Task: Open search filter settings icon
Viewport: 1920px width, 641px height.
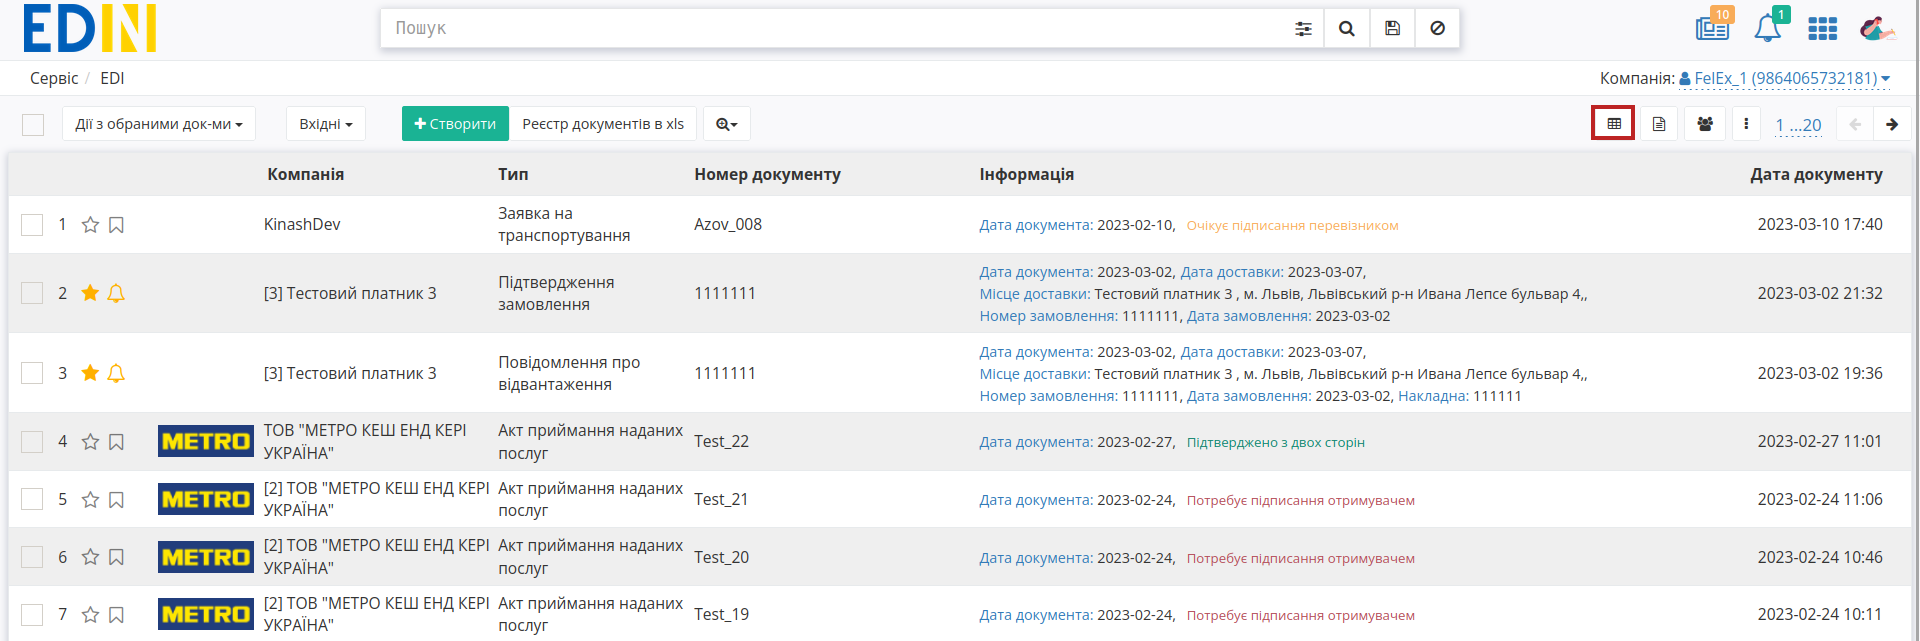Action: (1303, 29)
